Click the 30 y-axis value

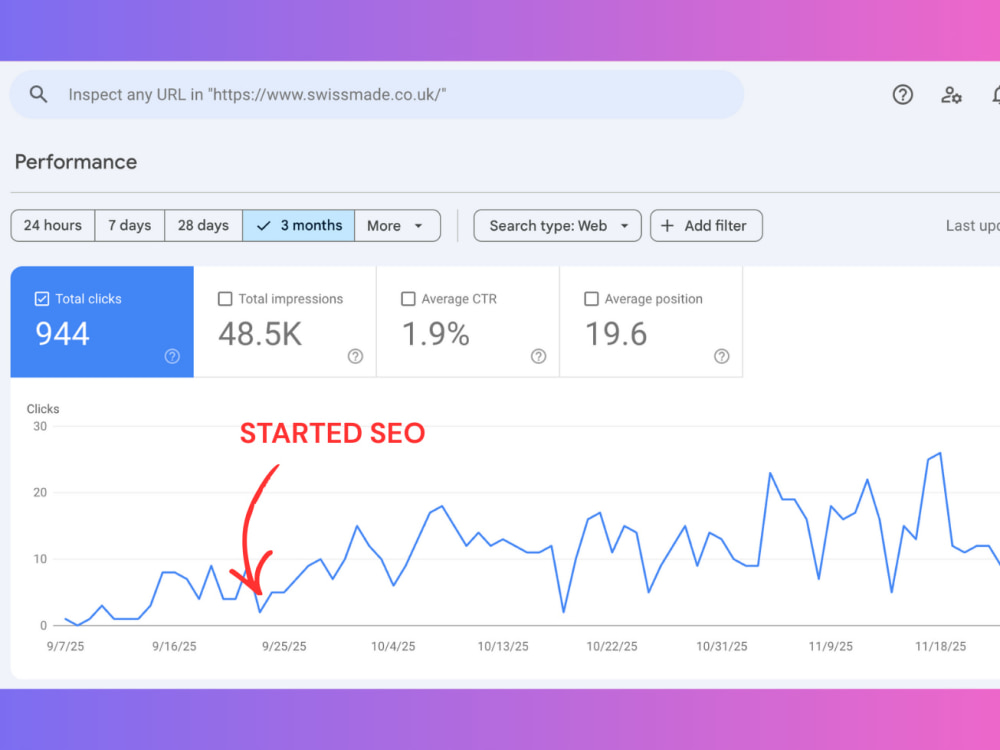pyautogui.click(x=40, y=426)
